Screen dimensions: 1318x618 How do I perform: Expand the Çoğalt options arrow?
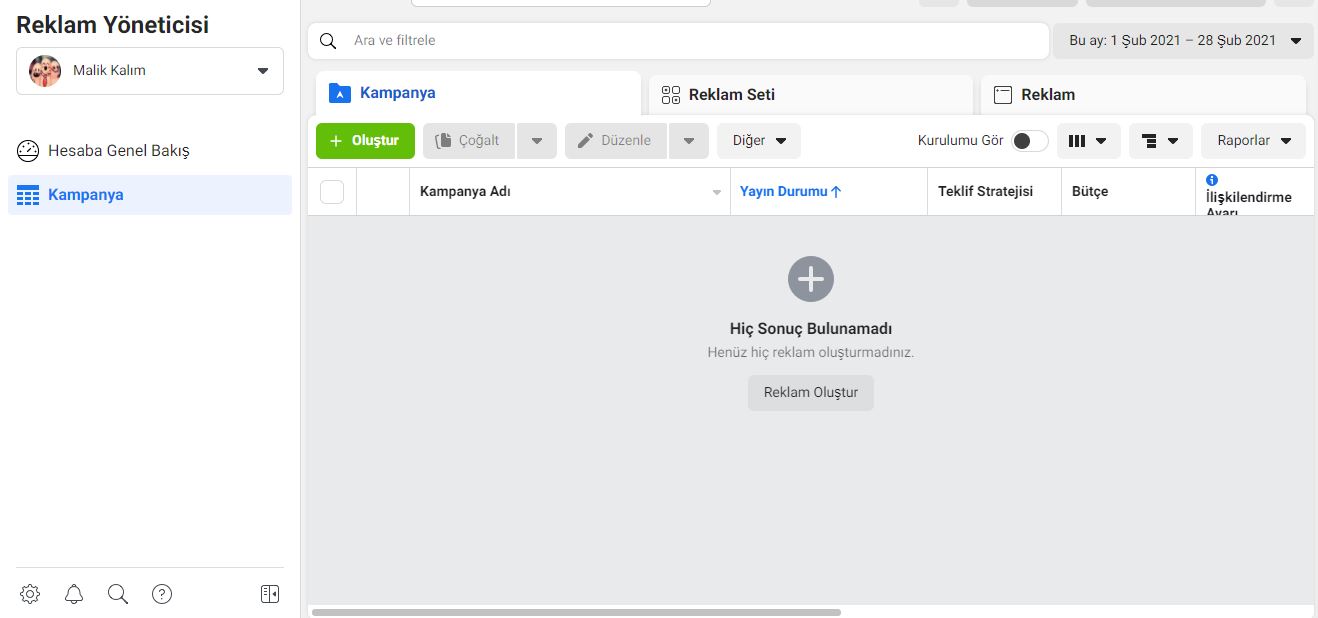point(537,141)
